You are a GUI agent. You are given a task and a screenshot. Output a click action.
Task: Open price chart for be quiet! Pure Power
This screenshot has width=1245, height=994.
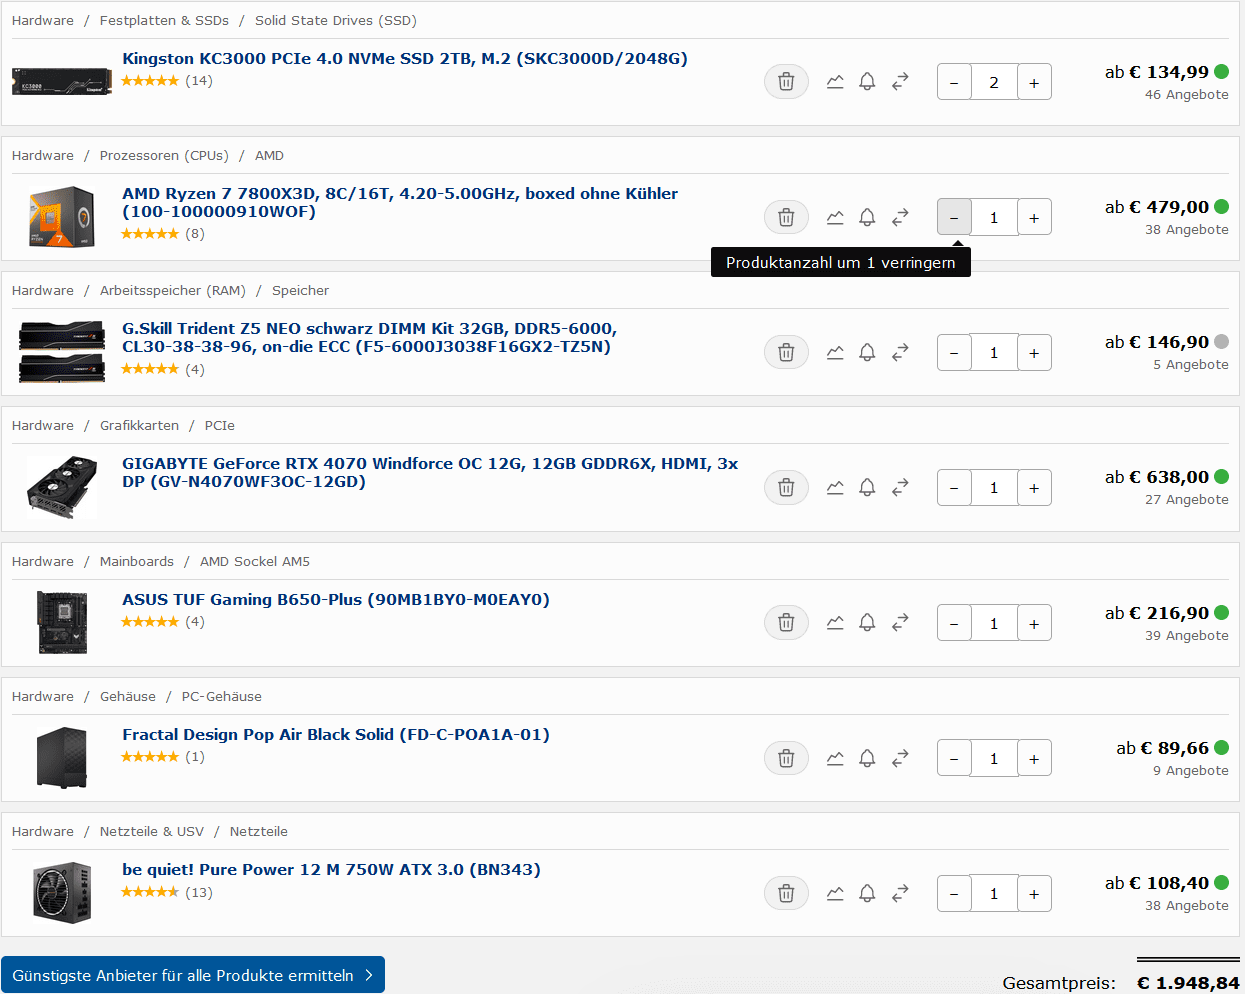click(x=835, y=893)
